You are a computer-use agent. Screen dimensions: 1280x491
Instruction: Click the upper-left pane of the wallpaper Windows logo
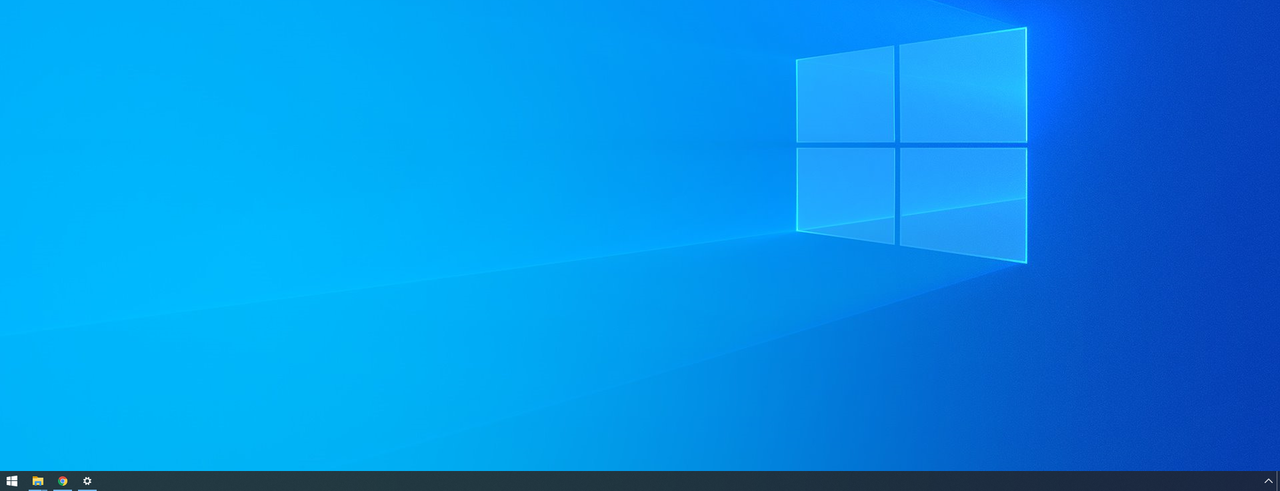pos(845,95)
